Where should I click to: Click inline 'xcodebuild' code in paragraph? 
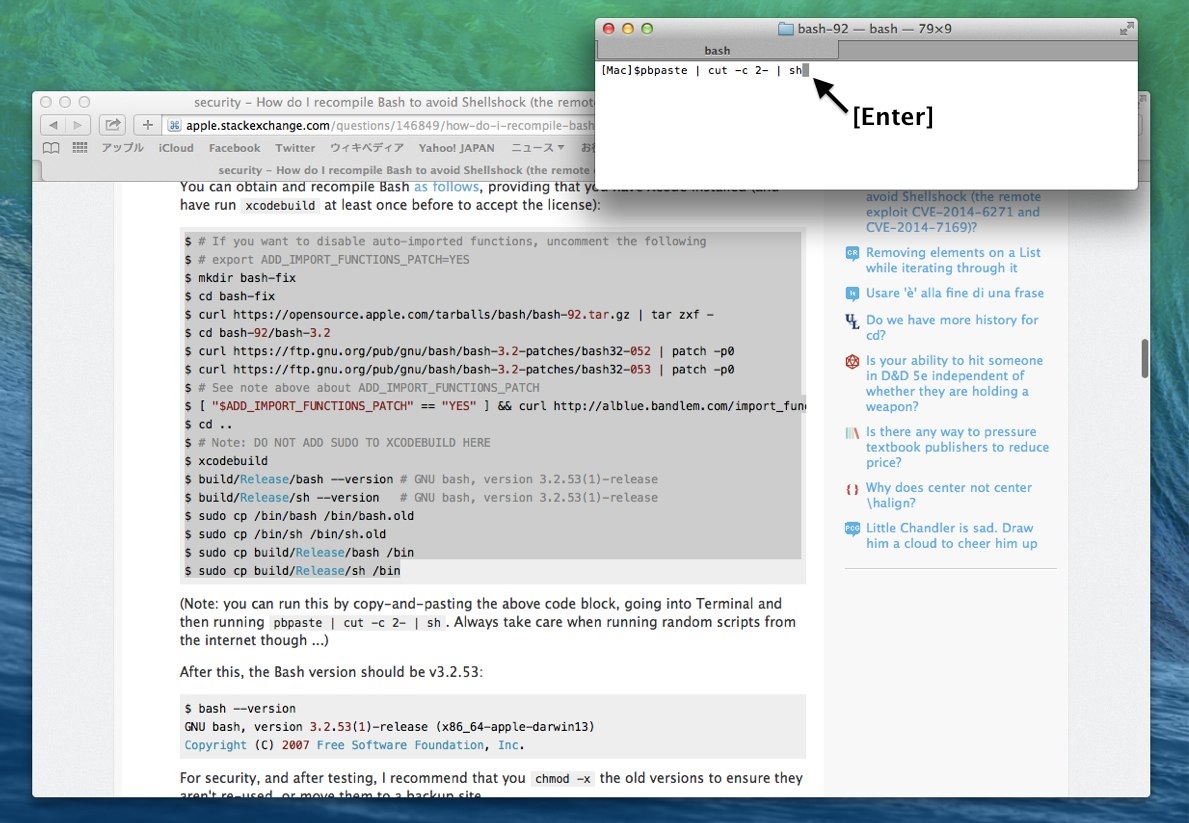point(280,206)
